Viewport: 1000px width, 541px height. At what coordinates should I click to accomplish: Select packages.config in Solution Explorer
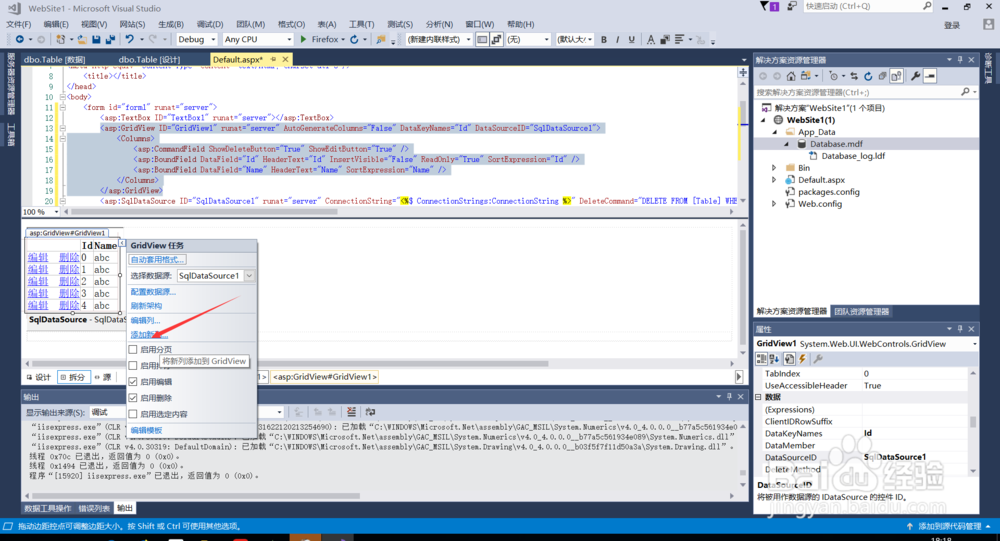coord(828,192)
